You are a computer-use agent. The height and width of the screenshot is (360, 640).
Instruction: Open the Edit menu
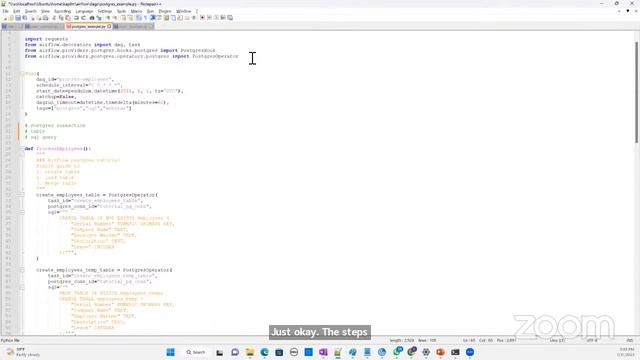coord(16,11)
